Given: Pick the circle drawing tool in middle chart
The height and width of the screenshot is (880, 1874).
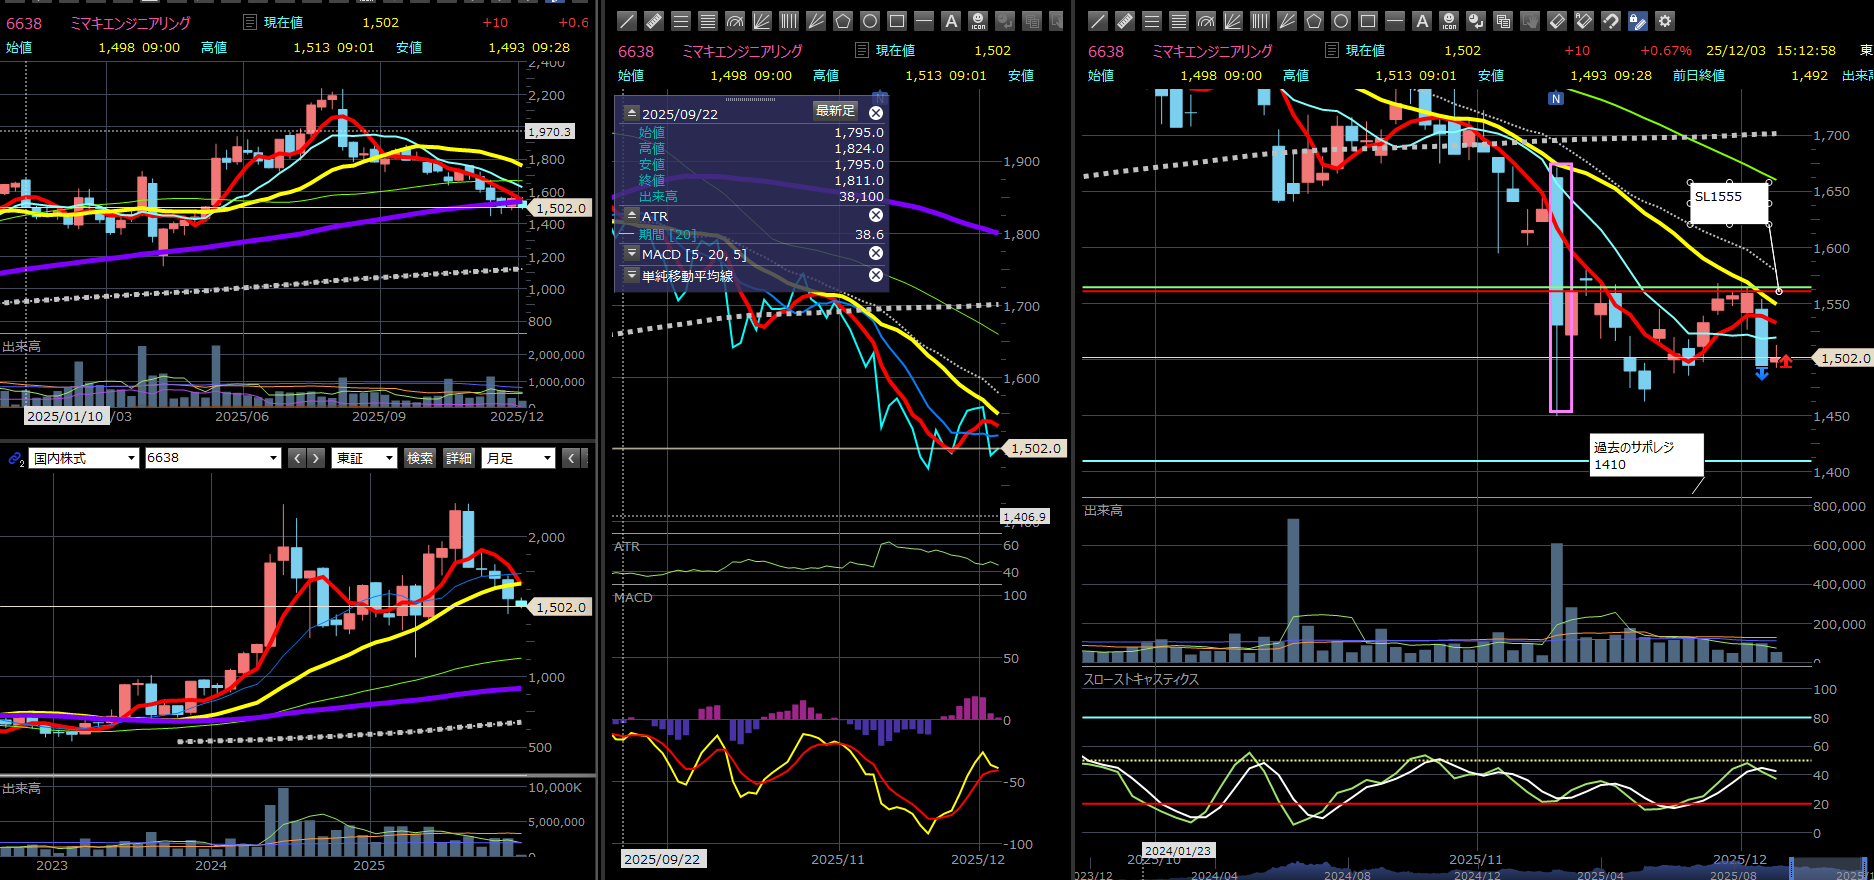Looking at the screenshot, I should pos(870,21).
